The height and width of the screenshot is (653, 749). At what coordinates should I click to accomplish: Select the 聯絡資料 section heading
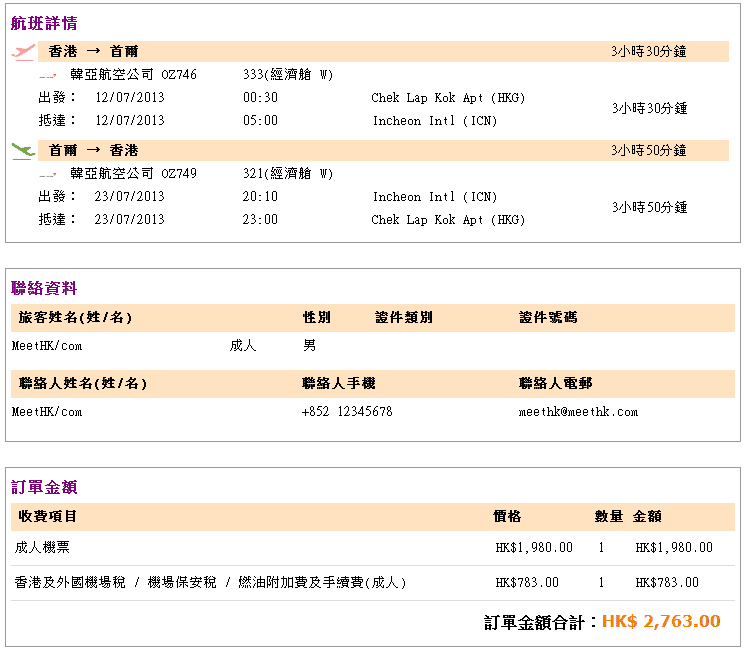[44, 289]
